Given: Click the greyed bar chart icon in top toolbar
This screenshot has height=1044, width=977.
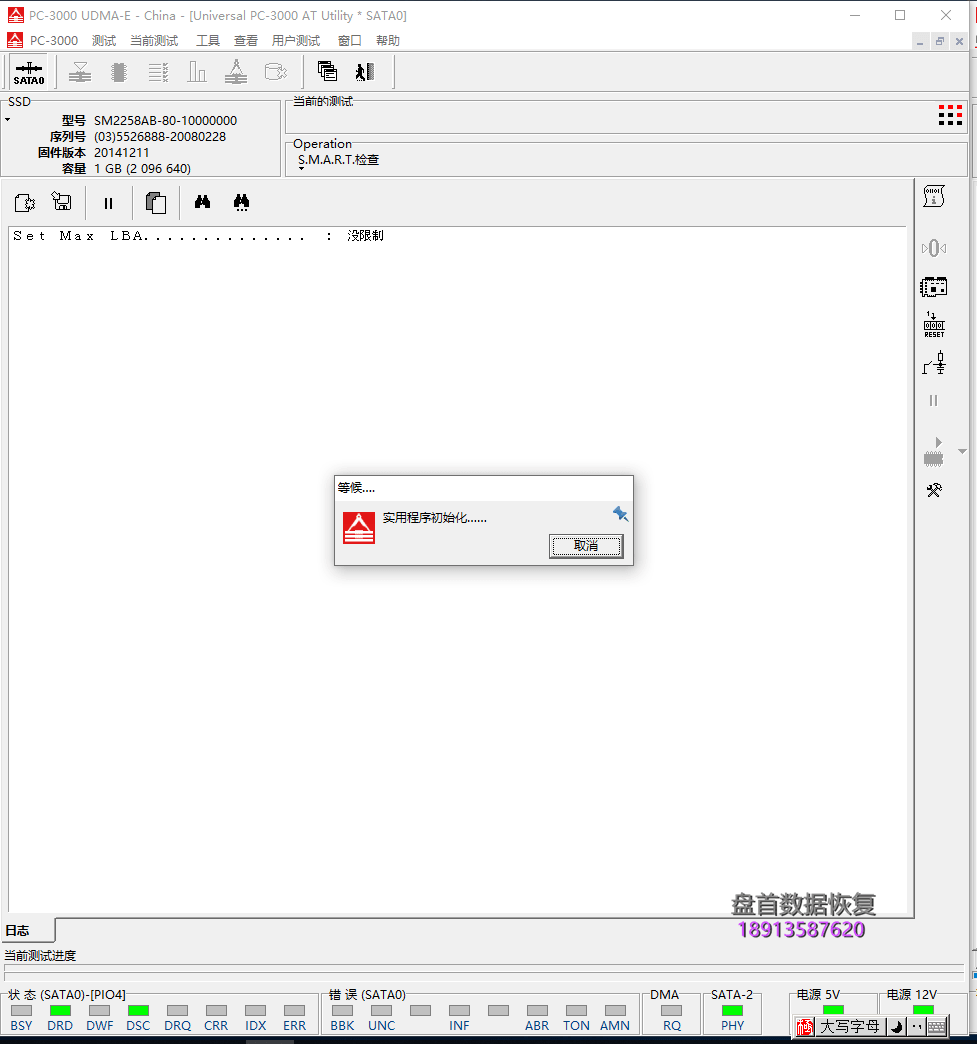Looking at the screenshot, I should (196, 72).
